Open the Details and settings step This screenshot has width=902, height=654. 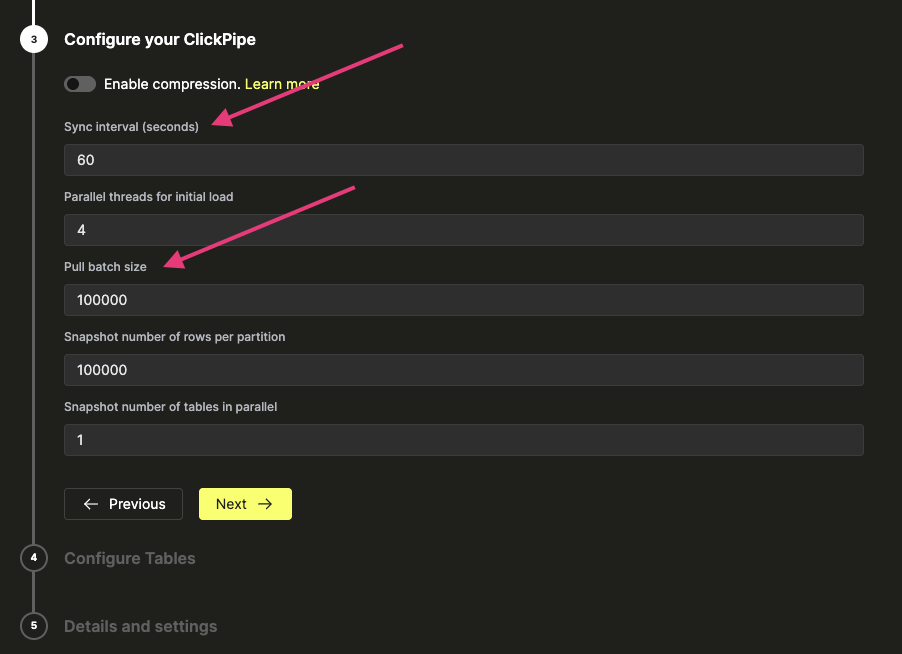(140, 626)
